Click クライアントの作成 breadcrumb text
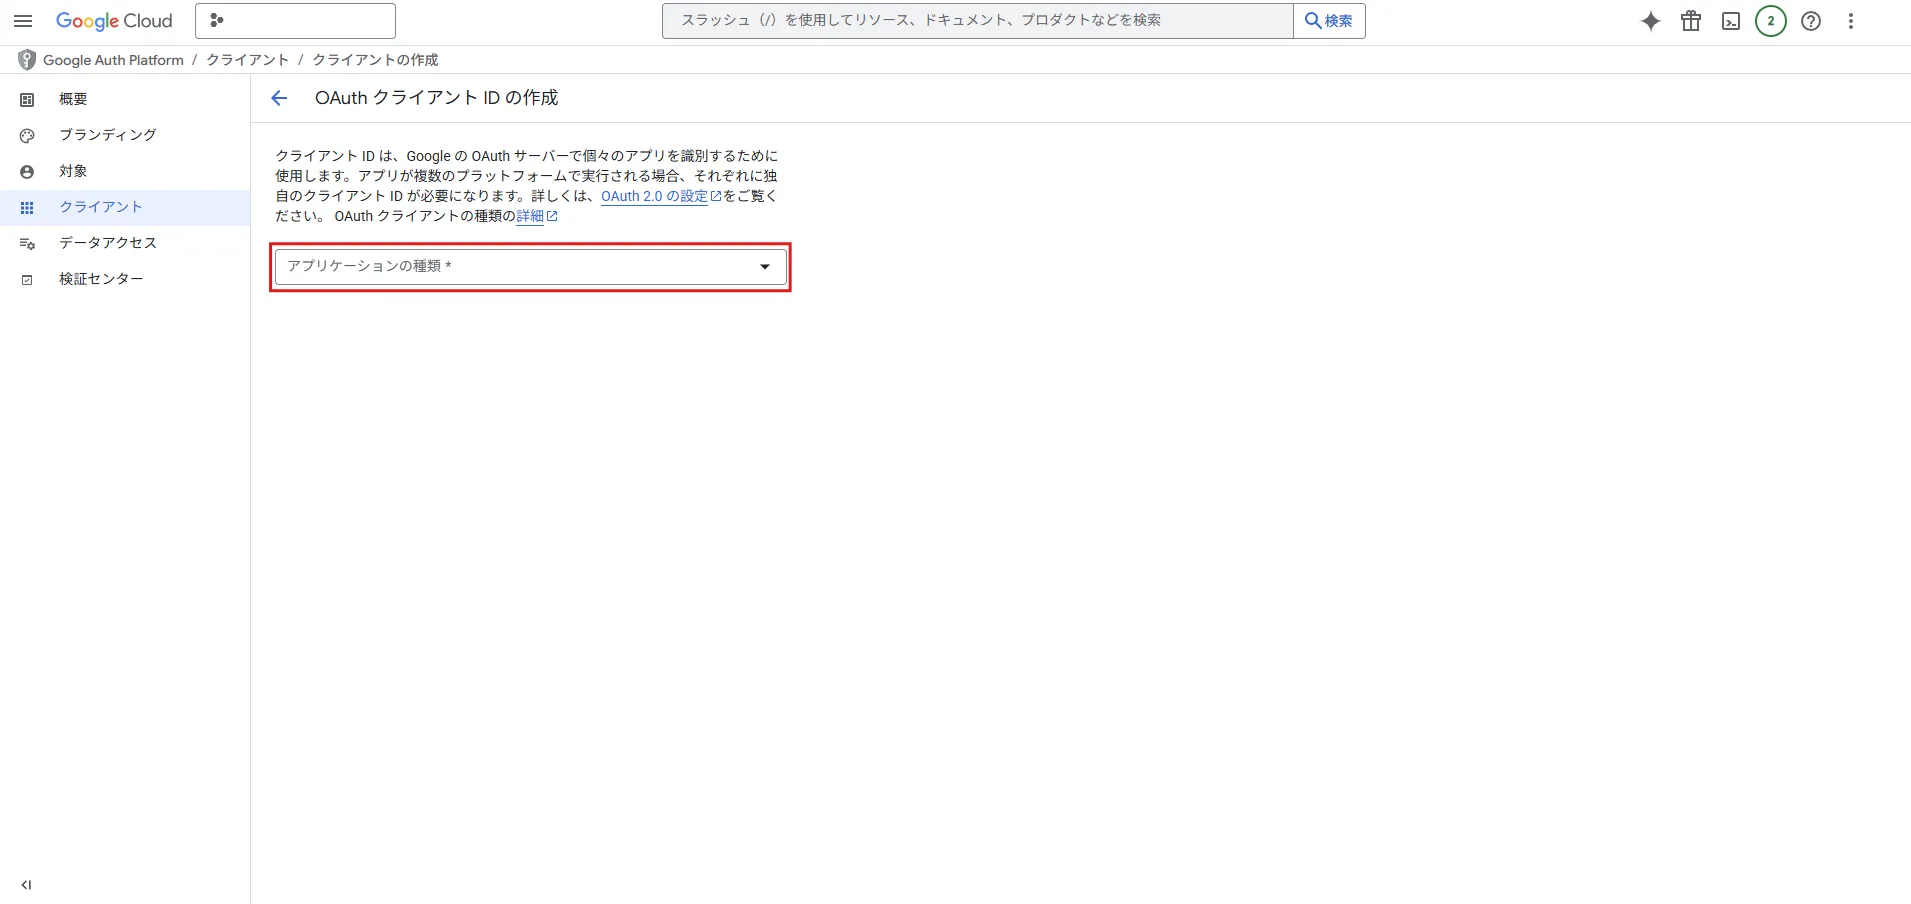The height and width of the screenshot is (904, 1911). (x=375, y=60)
